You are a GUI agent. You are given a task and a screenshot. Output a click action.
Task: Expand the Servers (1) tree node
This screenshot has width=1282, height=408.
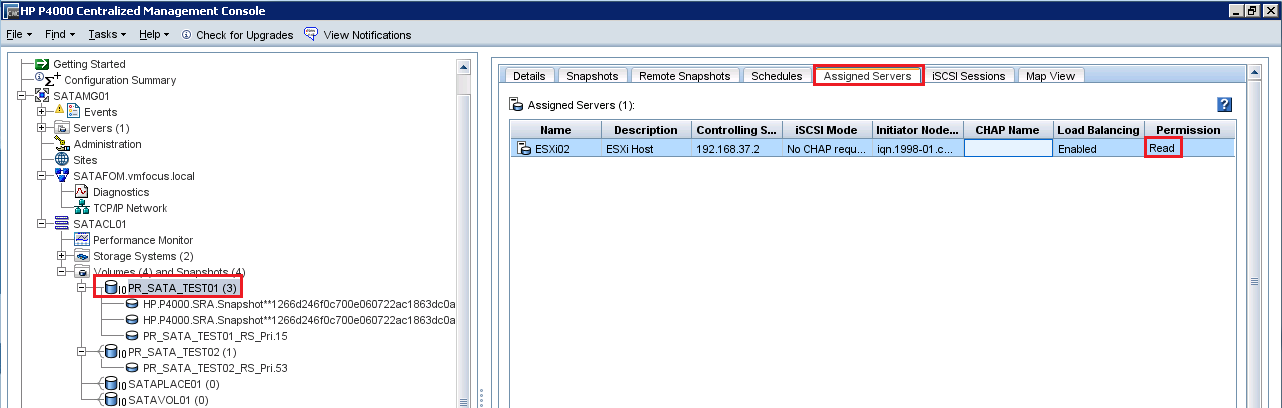42,128
